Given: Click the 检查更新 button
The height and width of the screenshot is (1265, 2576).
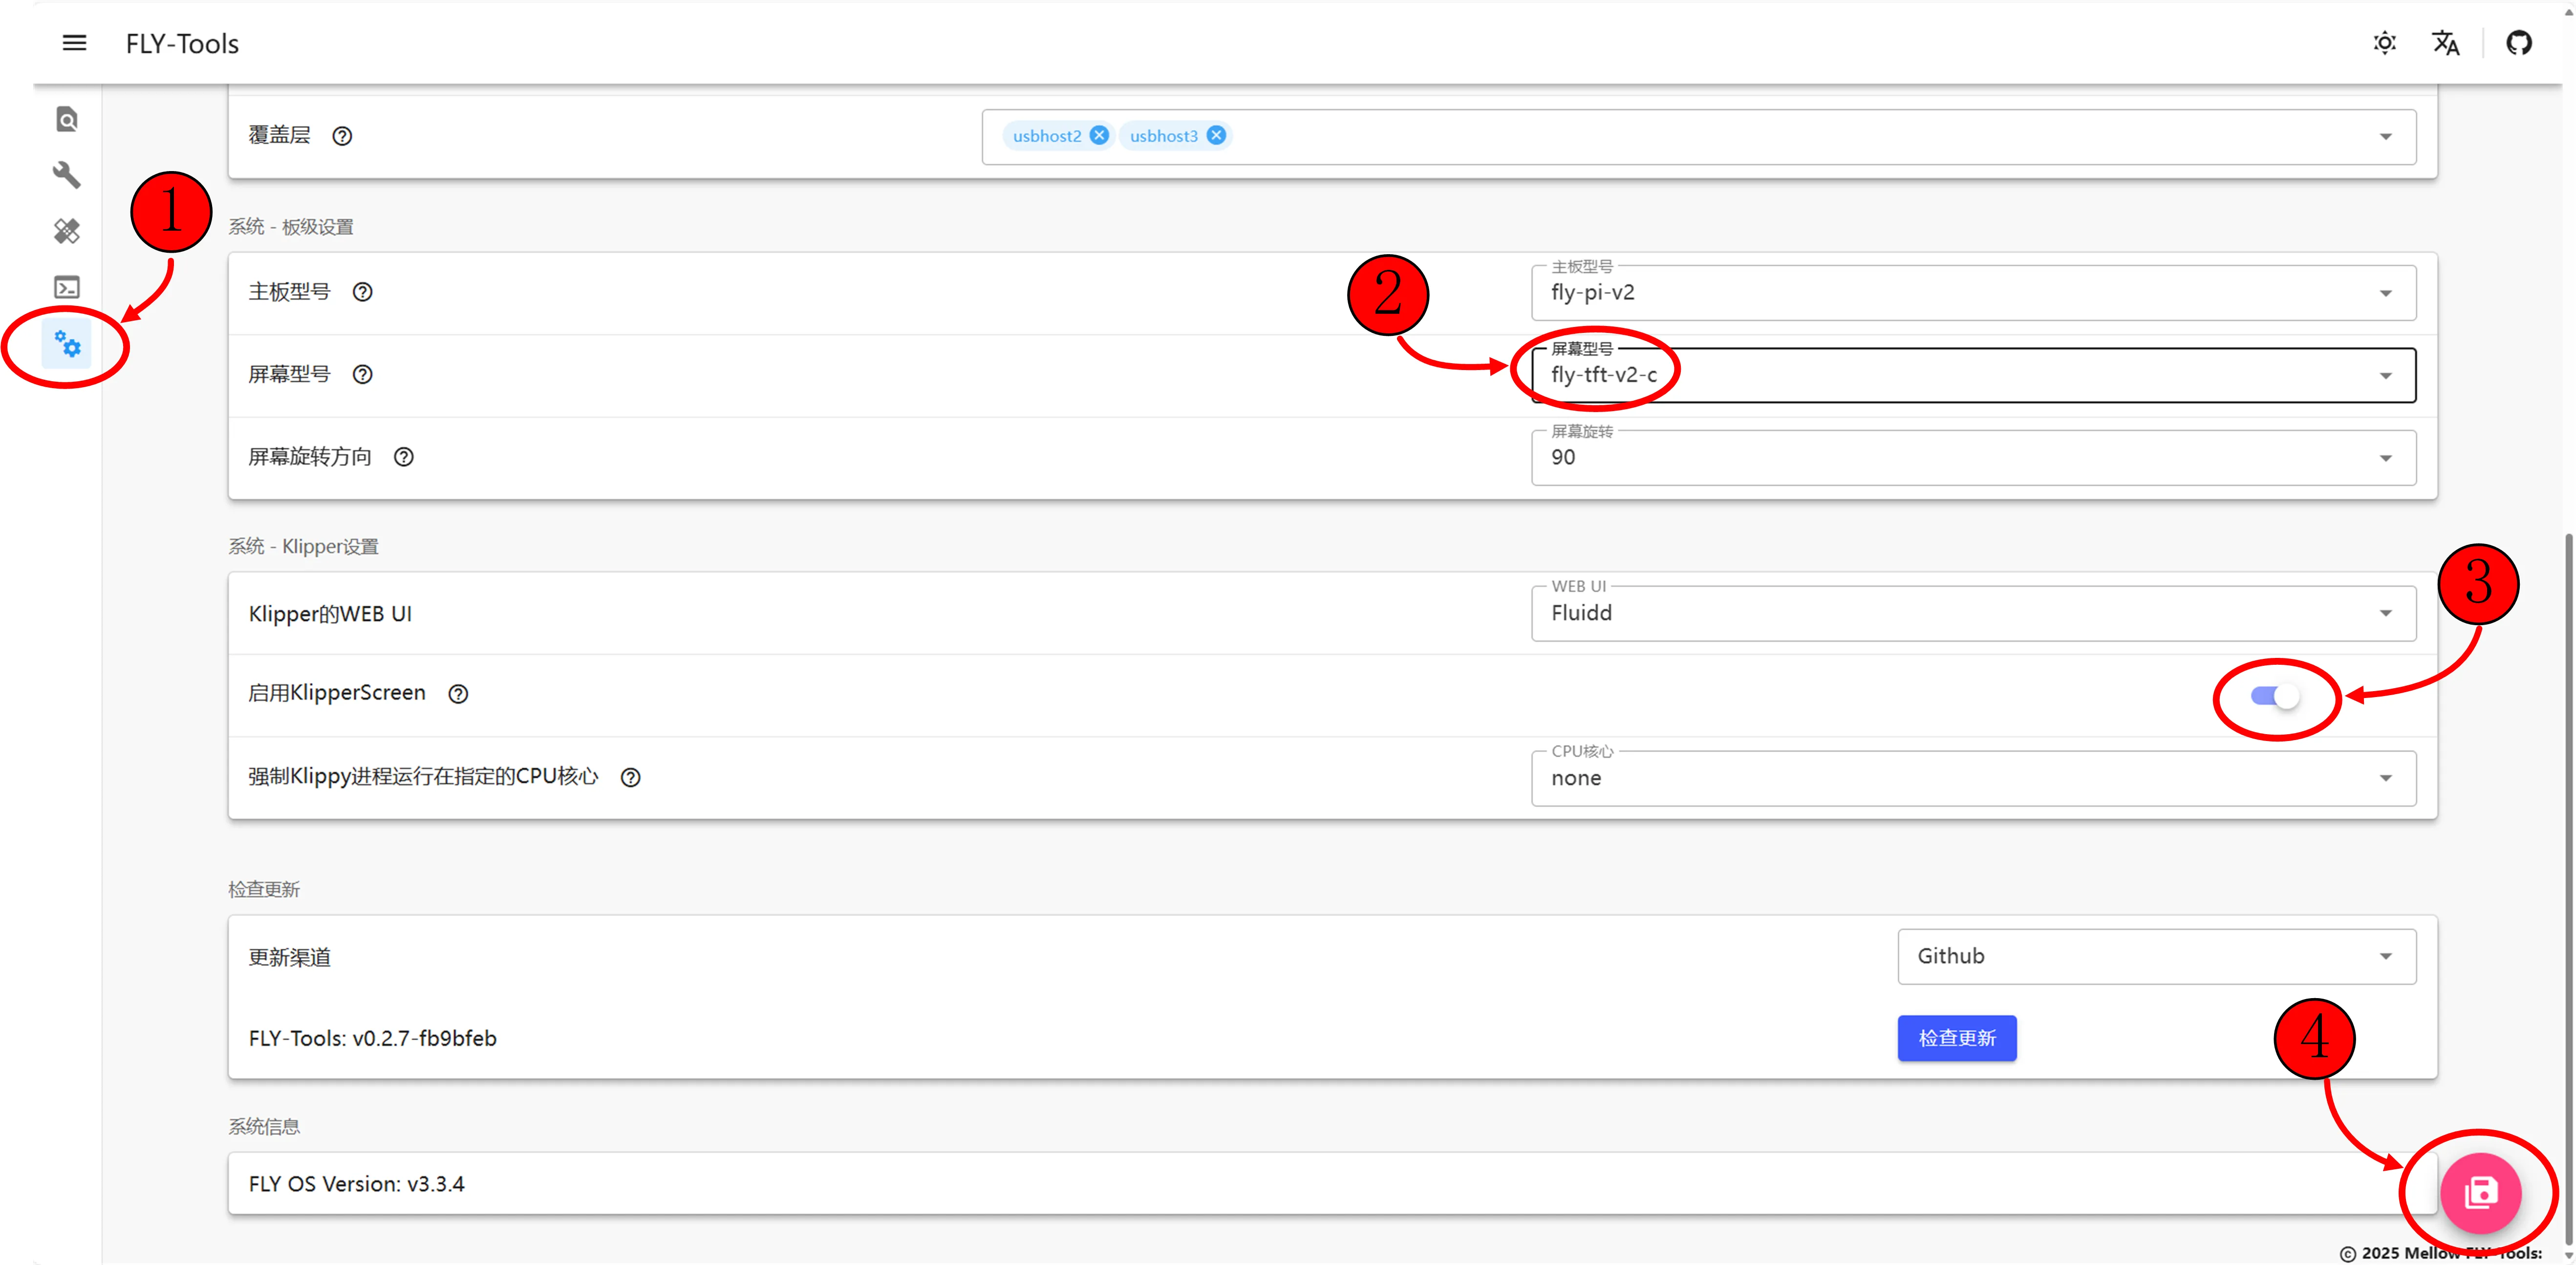Looking at the screenshot, I should [1956, 1038].
